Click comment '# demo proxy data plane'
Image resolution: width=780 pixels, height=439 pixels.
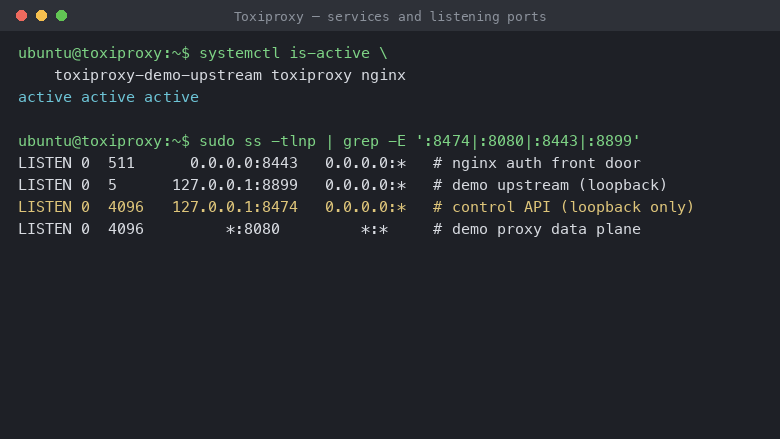537,229
